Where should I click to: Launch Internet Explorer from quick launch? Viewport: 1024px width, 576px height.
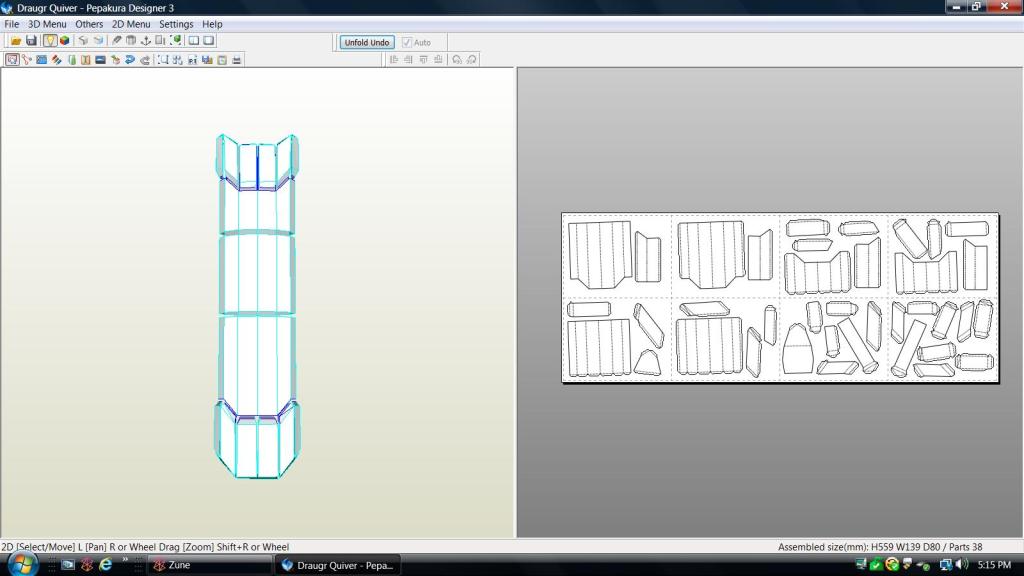tap(105, 564)
